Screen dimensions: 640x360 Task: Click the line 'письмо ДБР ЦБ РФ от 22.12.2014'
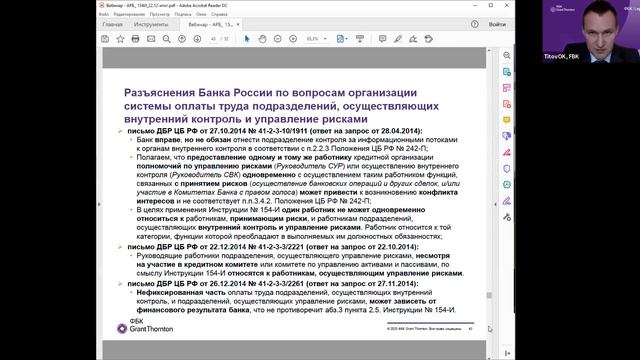[x=273, y=247]
